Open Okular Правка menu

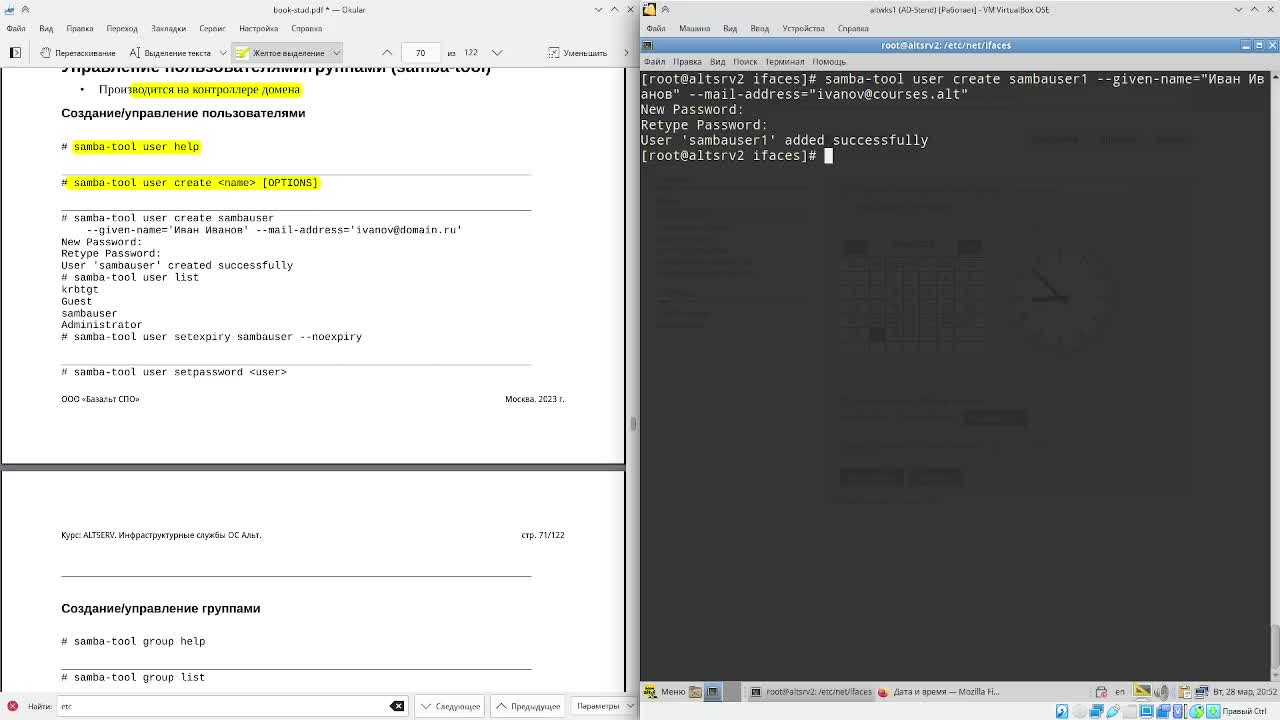(x=79, y=28)
